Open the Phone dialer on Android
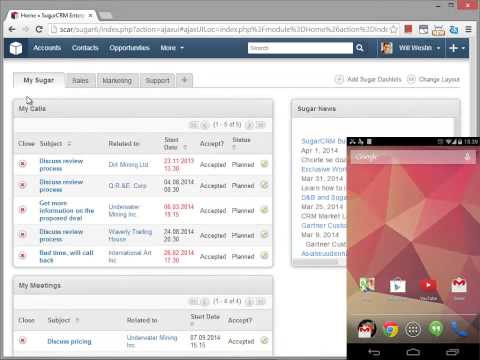 pyautogui.click(x=459, y=329)
